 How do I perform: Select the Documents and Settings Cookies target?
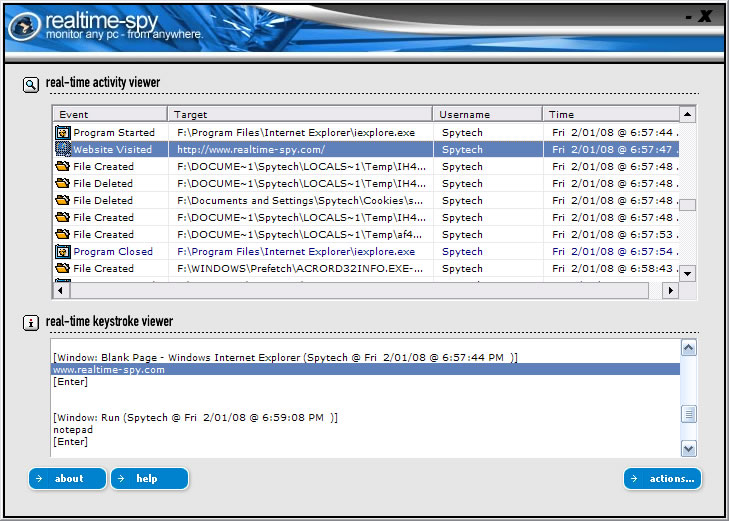tap(300, 200)
